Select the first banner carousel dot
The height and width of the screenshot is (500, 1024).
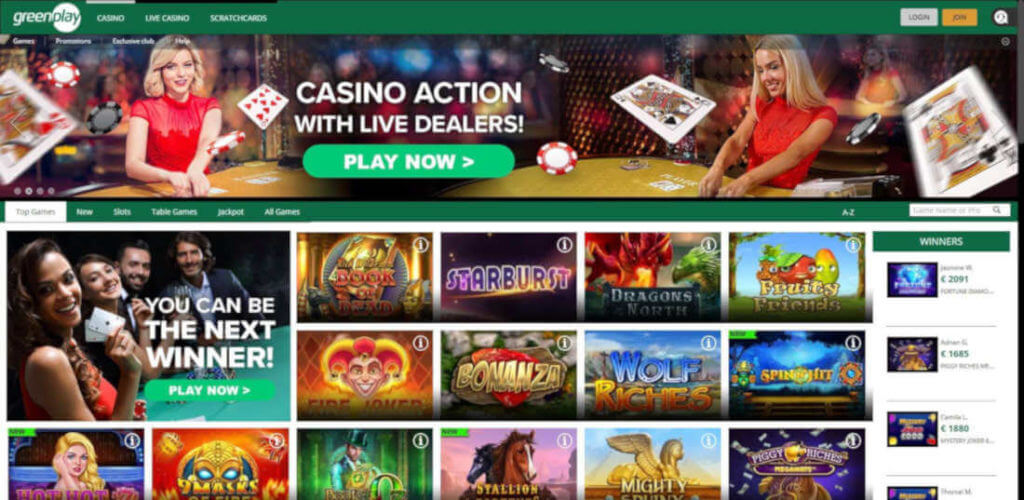(18, 191)
